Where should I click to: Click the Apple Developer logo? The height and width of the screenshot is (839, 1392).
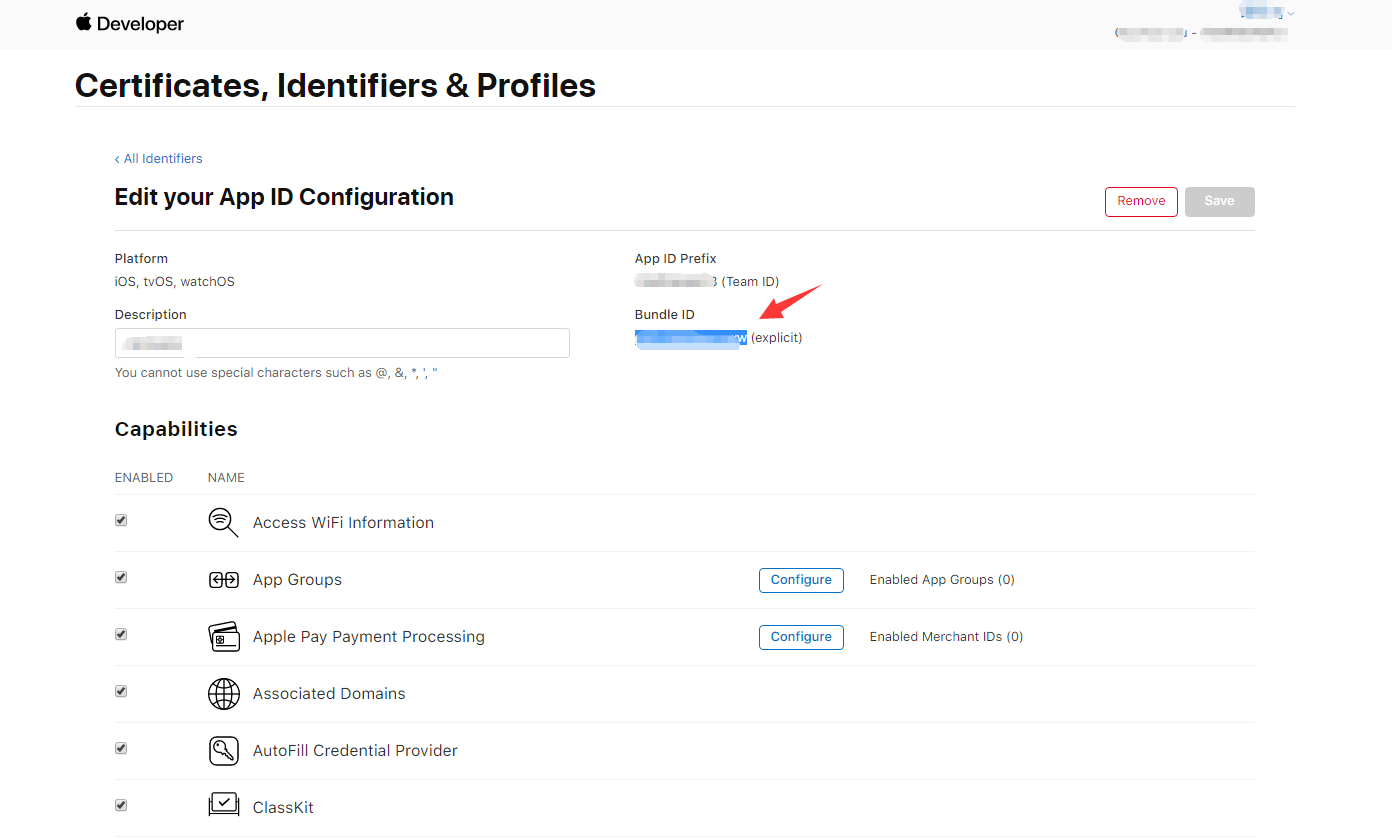tap(130, 23)
